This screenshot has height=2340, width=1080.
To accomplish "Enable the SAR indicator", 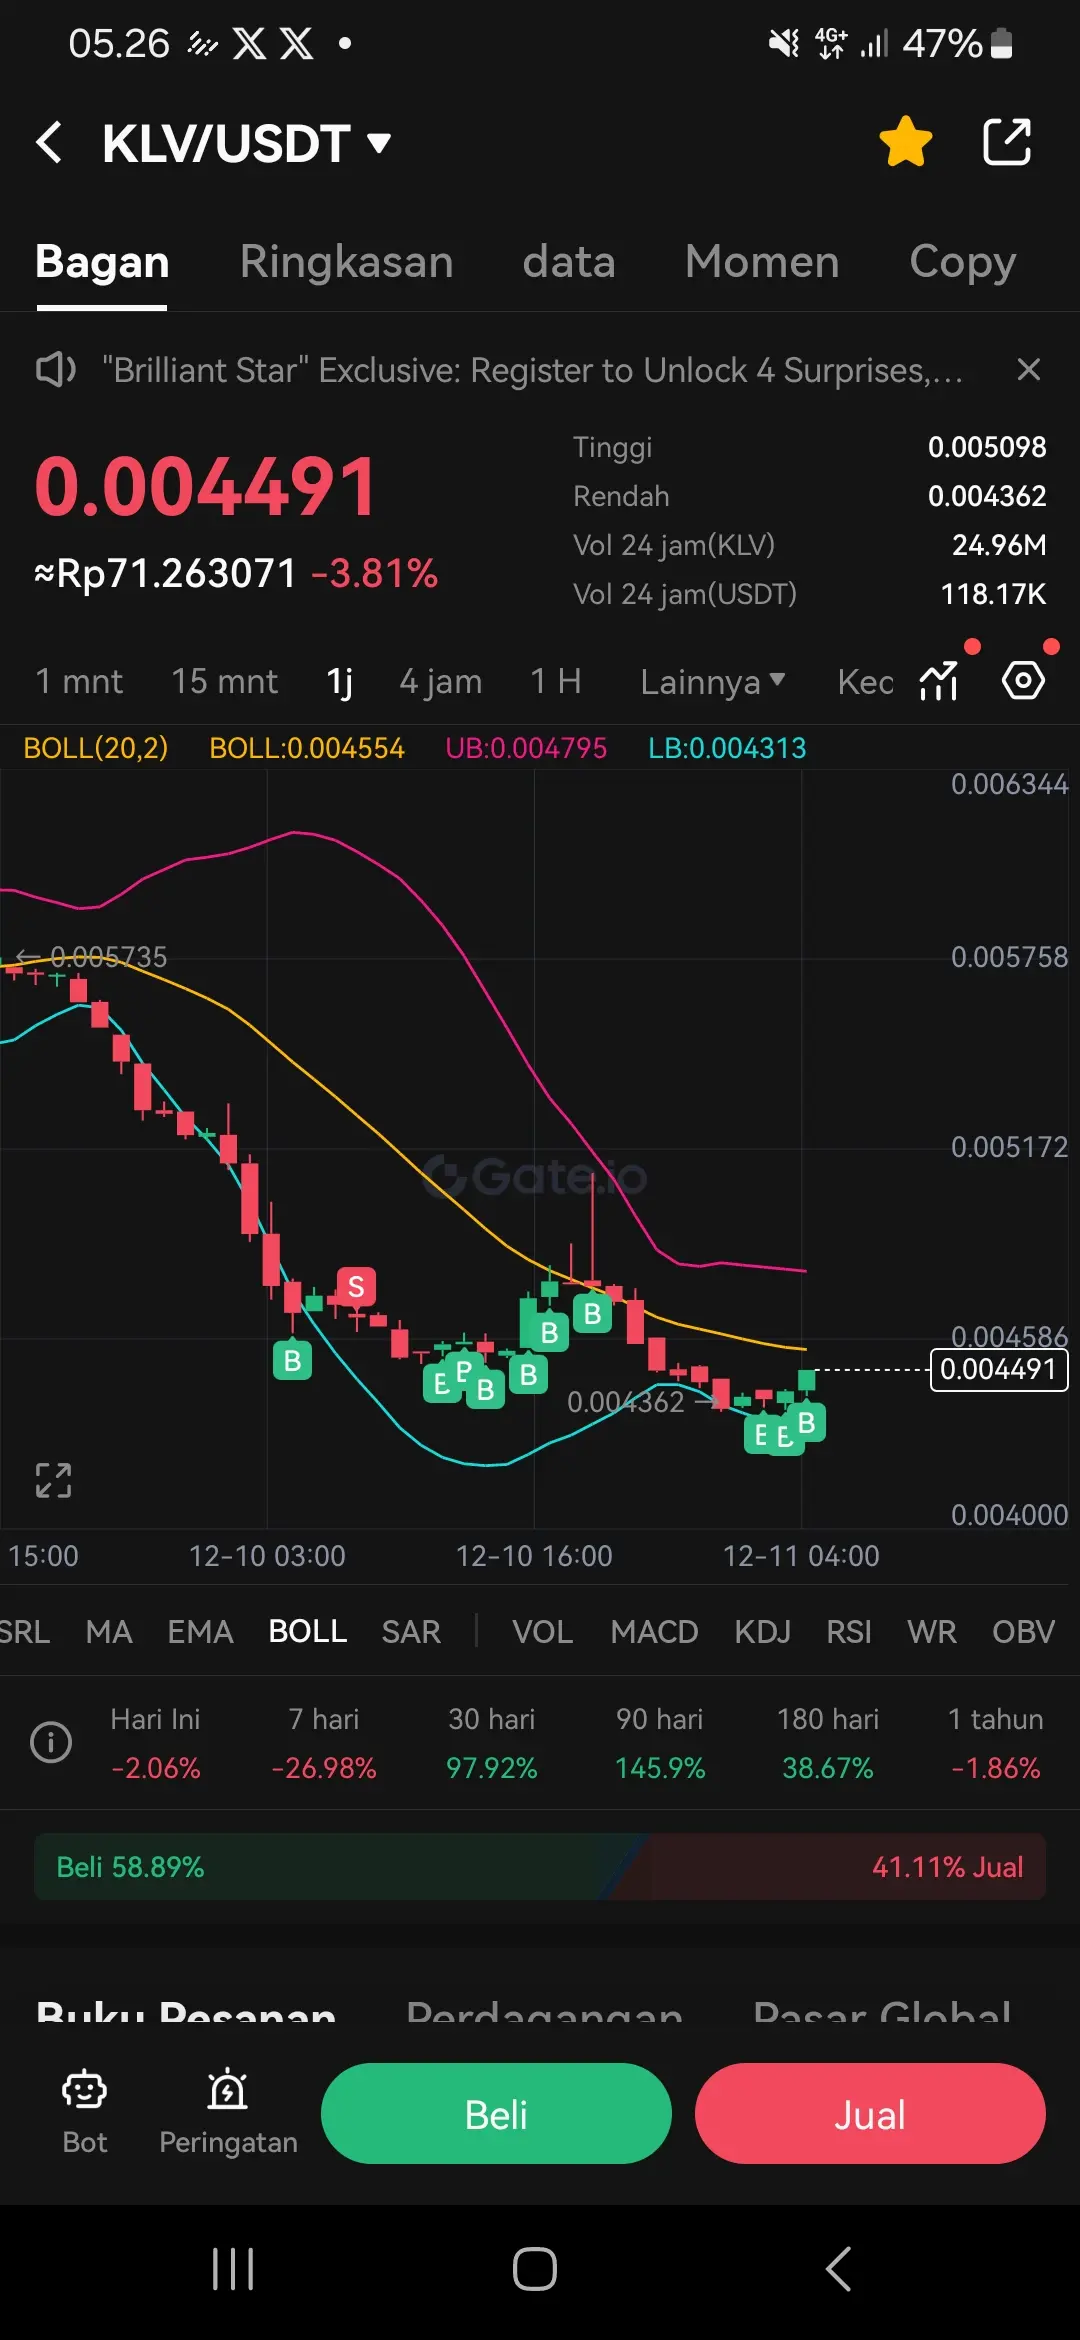I will (411, 1632).
